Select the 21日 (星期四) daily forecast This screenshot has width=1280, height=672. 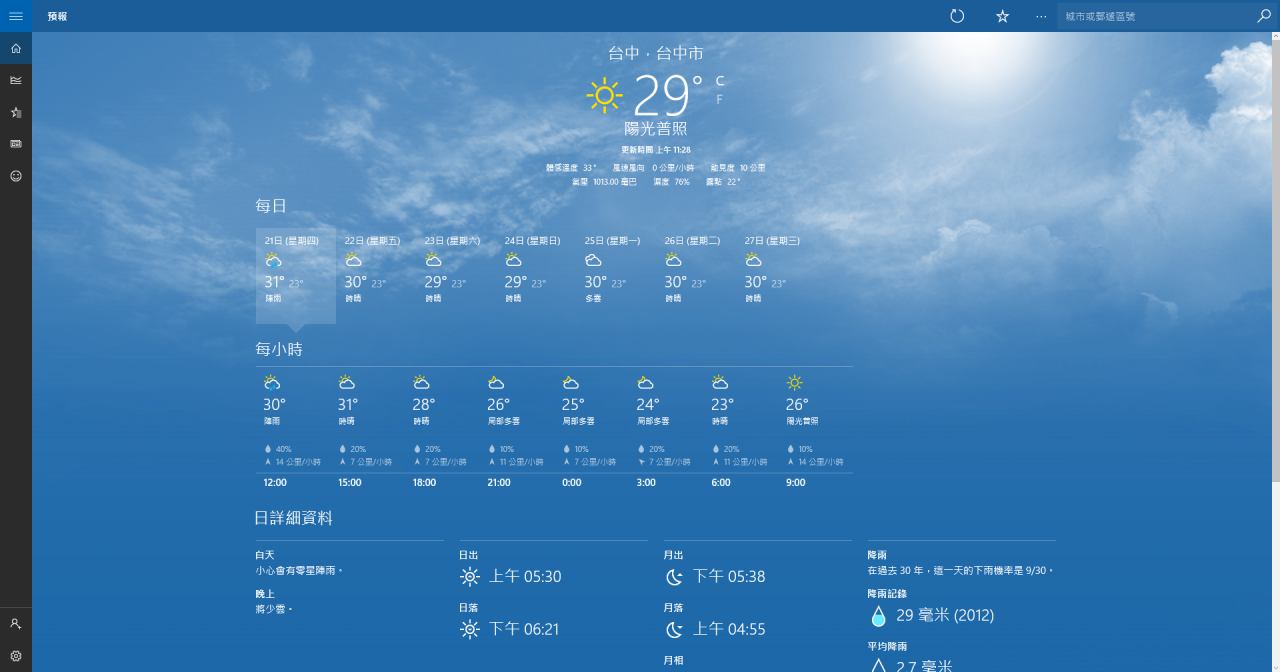[x=295, y=275]
